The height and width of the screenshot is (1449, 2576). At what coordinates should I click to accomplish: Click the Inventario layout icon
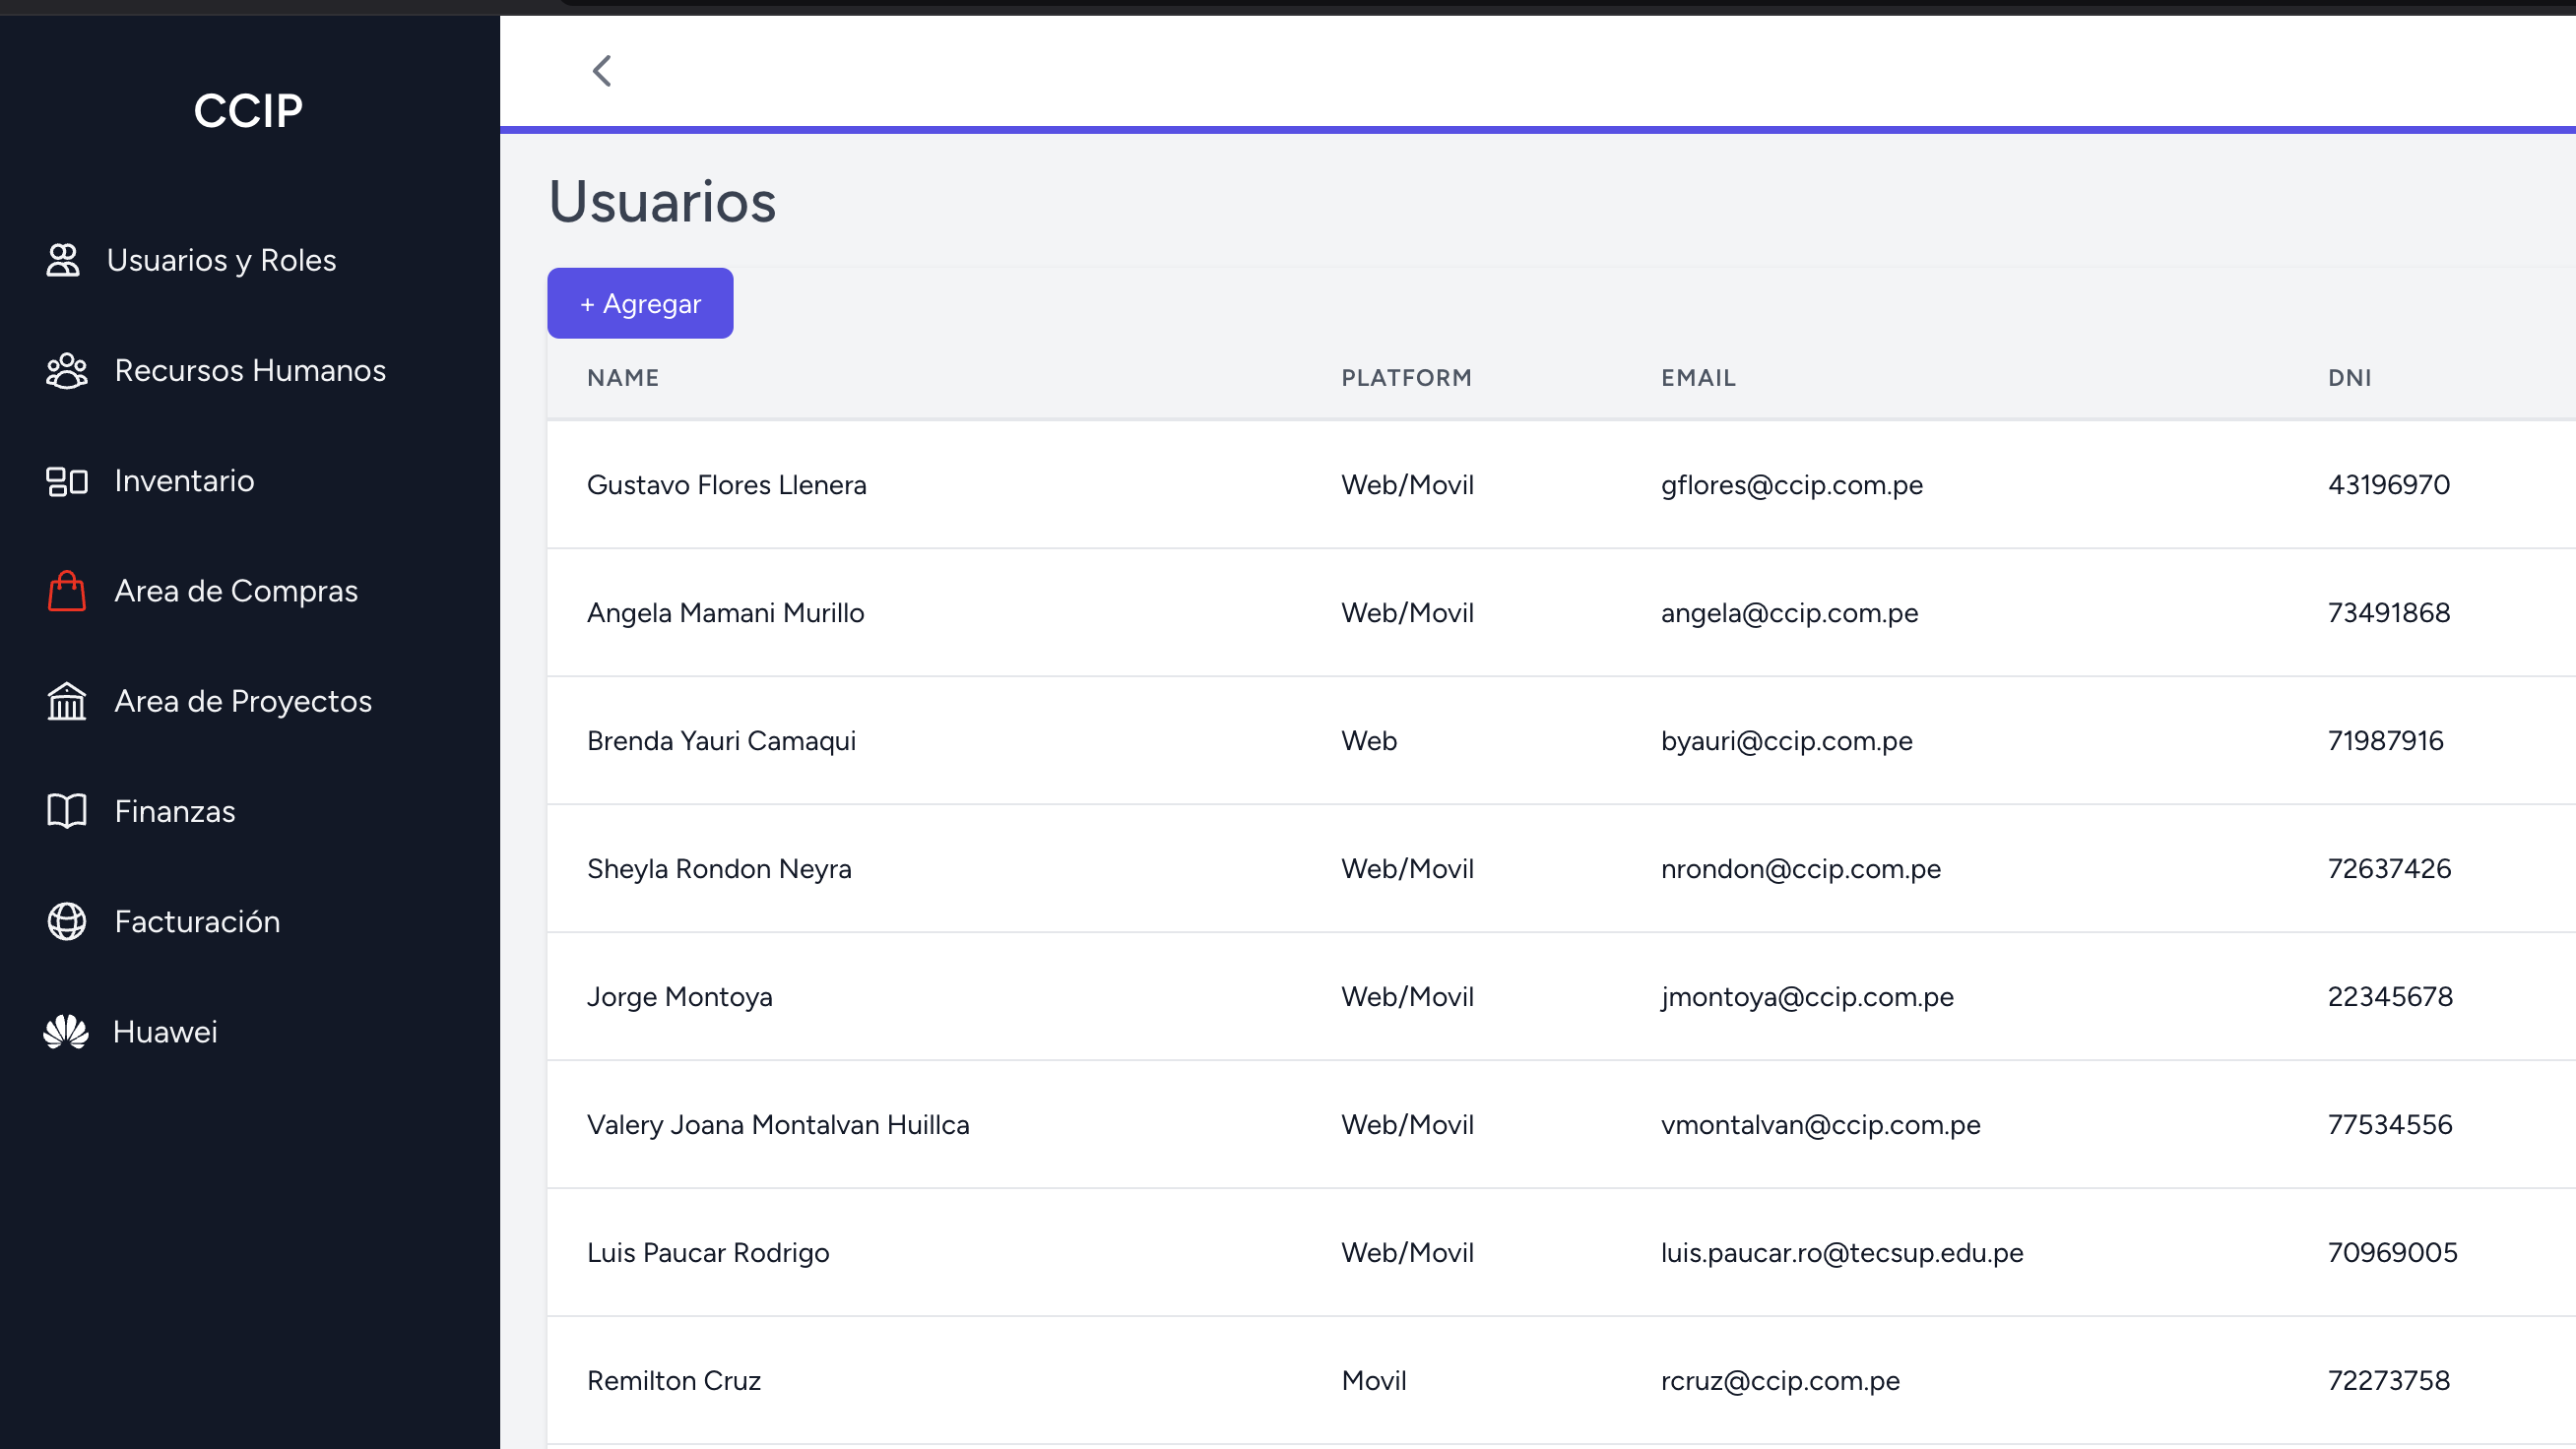pyautogui.click(x=66, y=481)
